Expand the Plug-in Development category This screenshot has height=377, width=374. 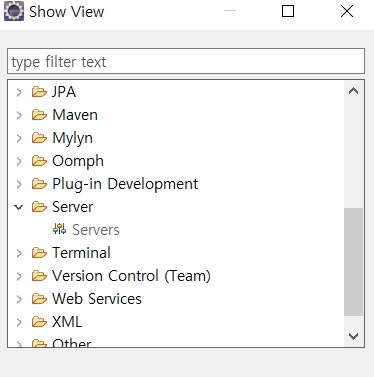(x=19, y=184)
